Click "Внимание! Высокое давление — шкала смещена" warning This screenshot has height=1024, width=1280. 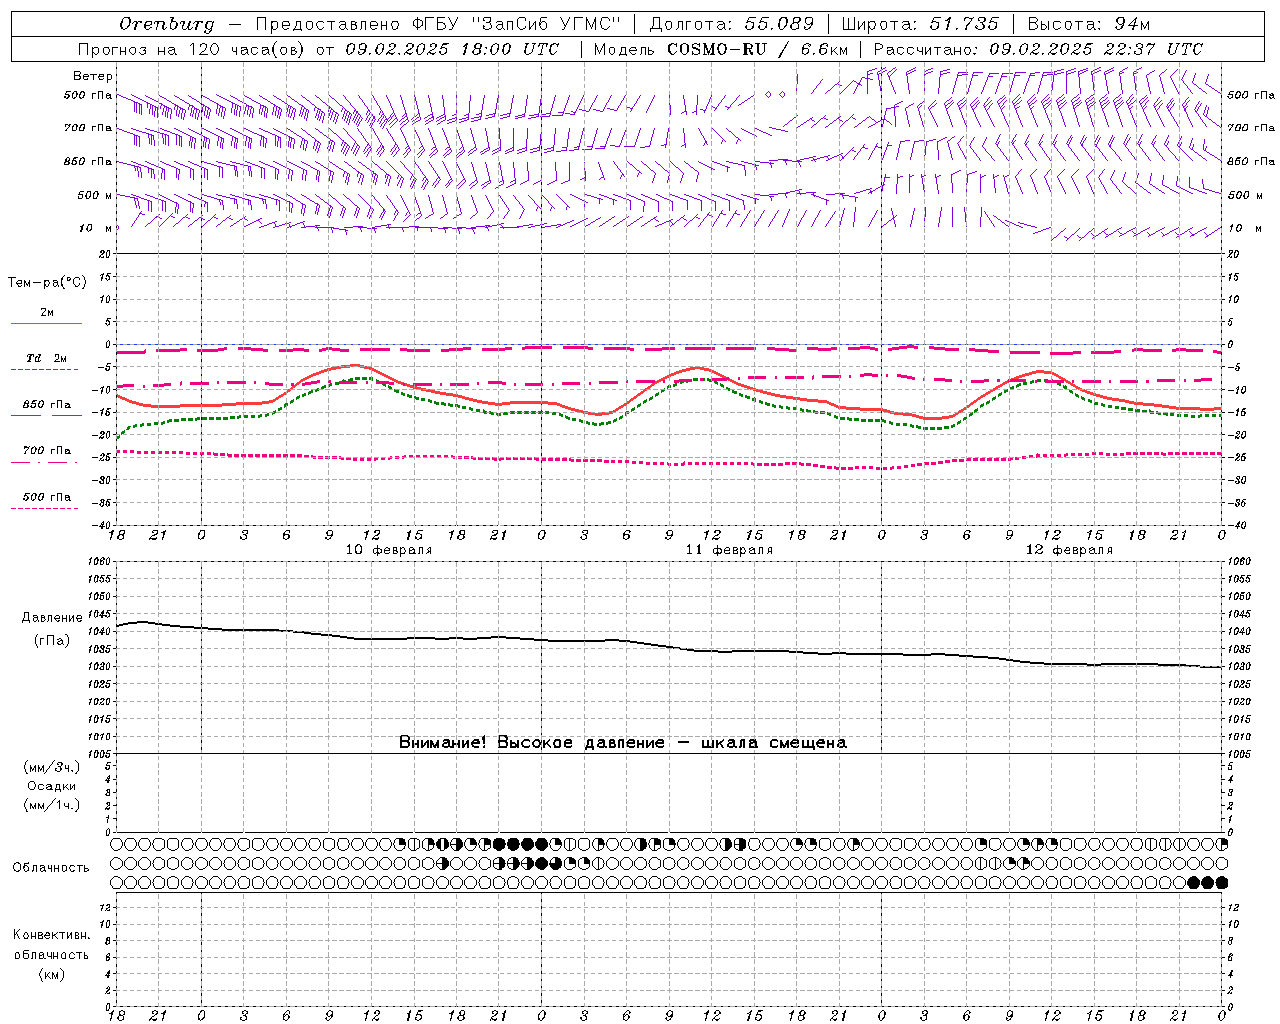[623, 742]
